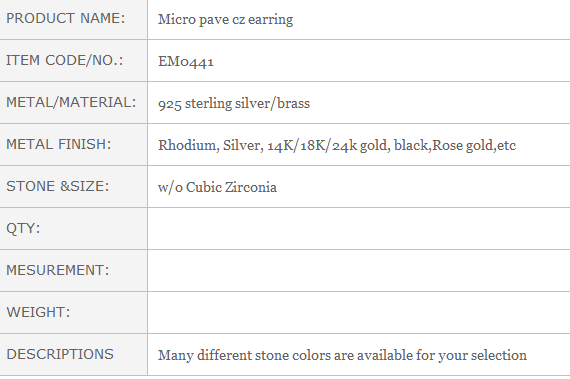Click the PRODUCT NAME label cell

pyautogui.click(x=73, y=19)
